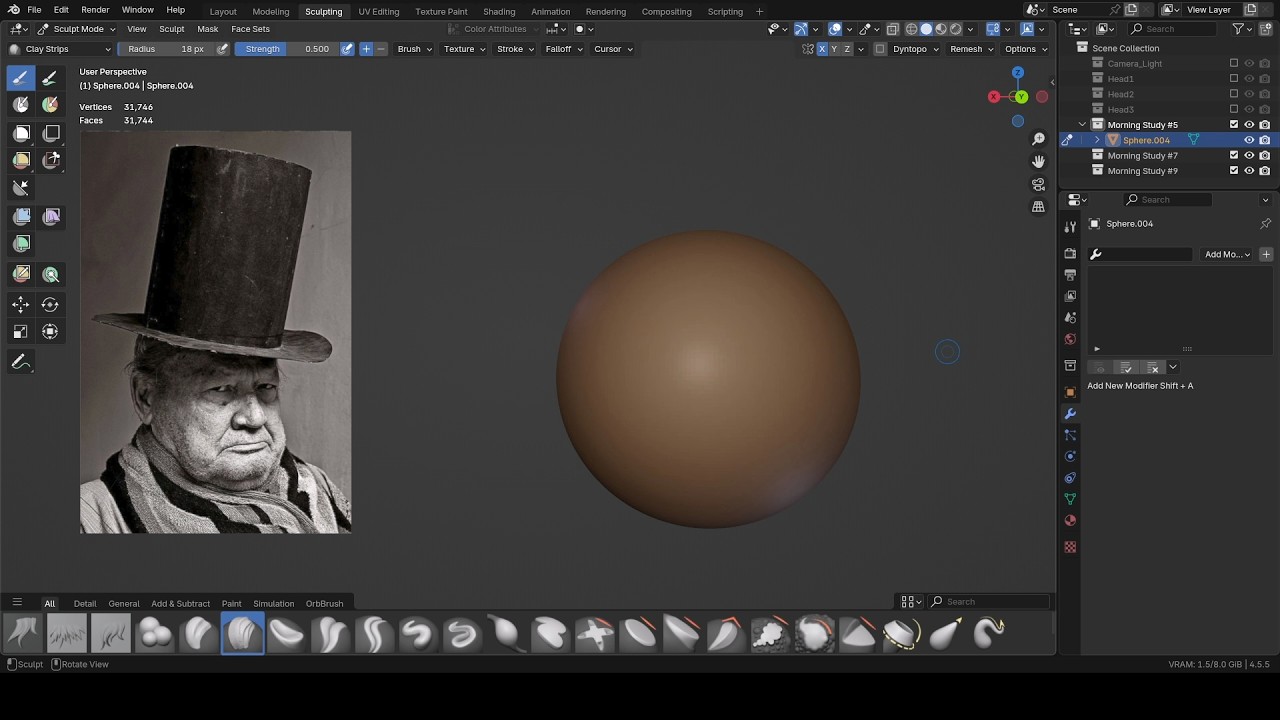Collapse the Morning Study #5 collection
The width and height of the screenshot is (1280, 720).
[x=1082, y=125]
